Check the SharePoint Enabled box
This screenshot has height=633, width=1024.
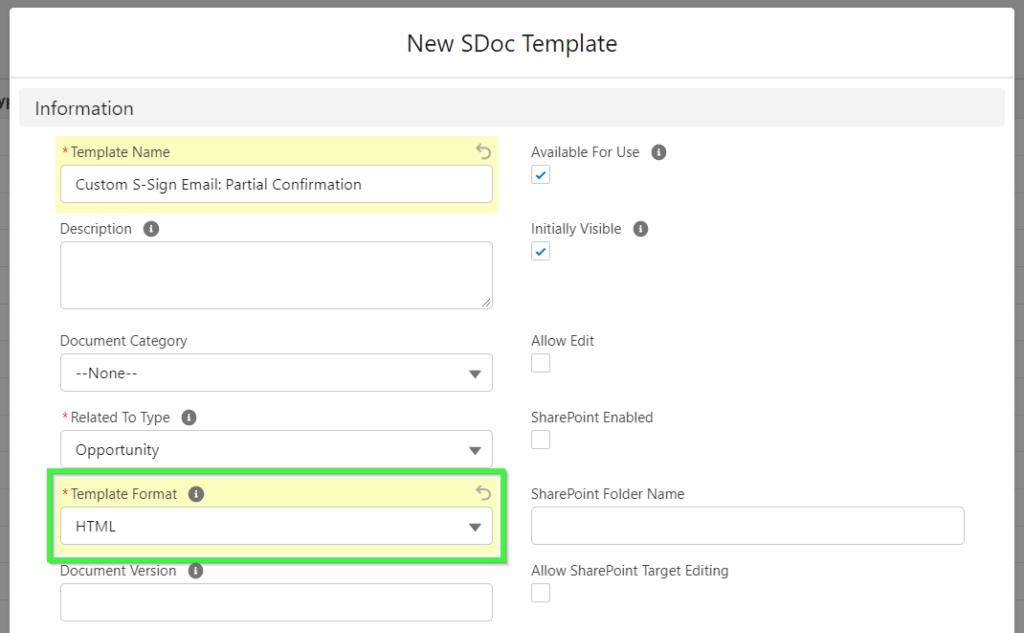click(540, 439)
